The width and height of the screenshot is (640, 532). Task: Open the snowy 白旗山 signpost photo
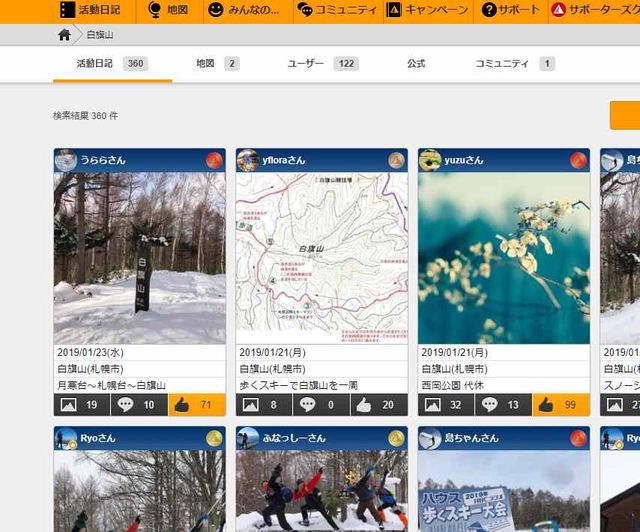tap(140, 258)
